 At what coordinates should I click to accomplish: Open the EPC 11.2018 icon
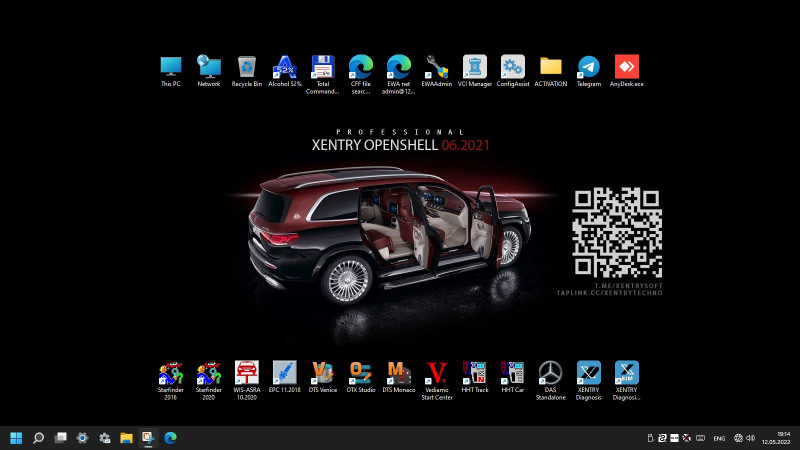[285, 374]
